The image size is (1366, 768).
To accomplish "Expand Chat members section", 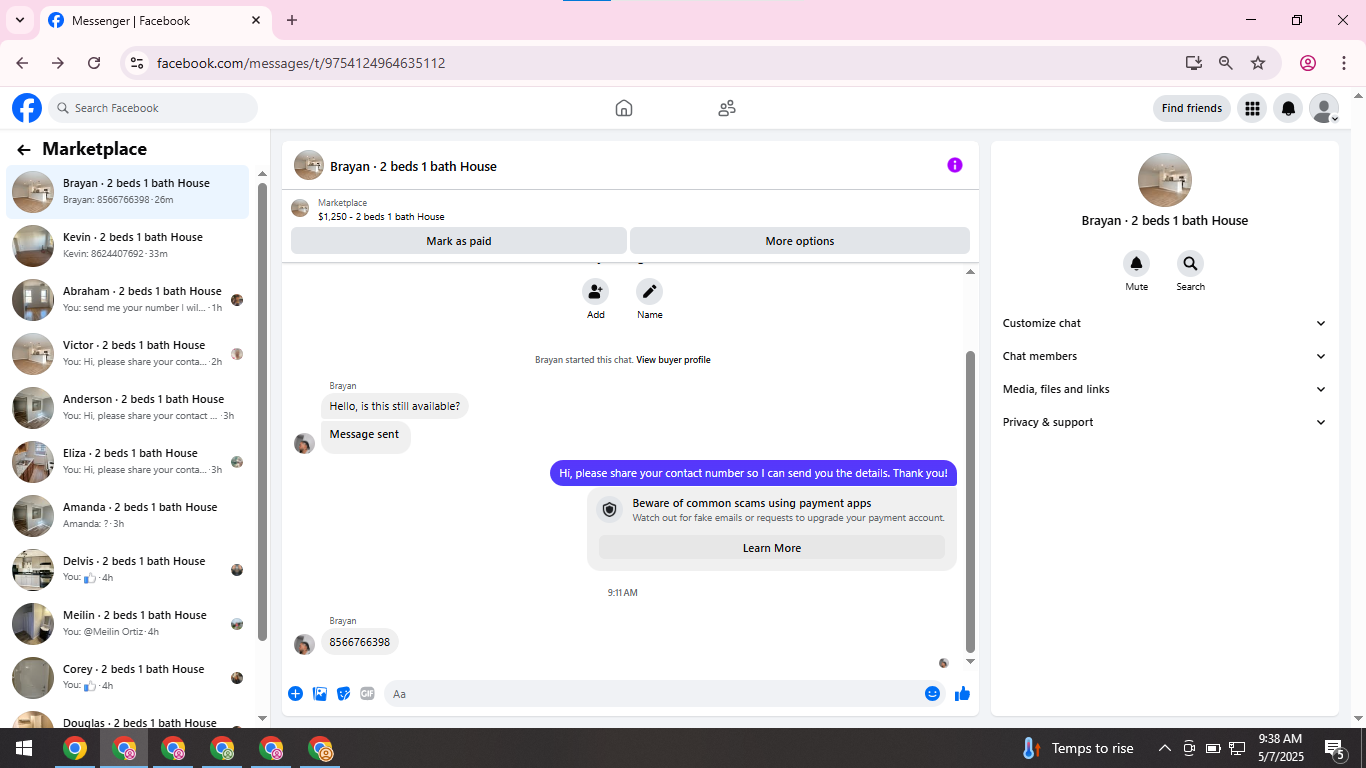I will (x=1165, y=356).
